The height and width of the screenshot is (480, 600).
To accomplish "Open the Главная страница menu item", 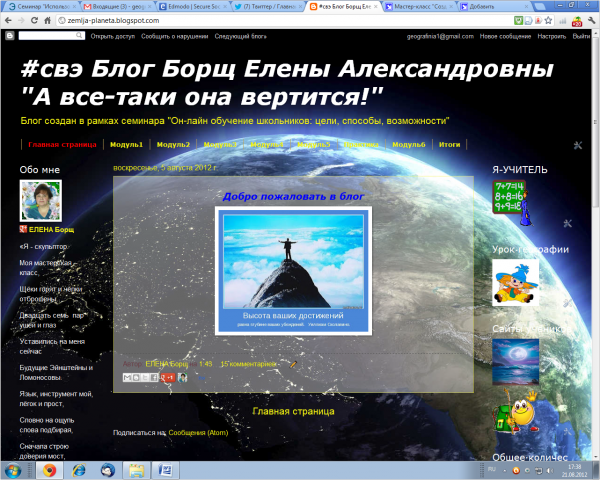I will pyautogui.click(x=62, y=144).
